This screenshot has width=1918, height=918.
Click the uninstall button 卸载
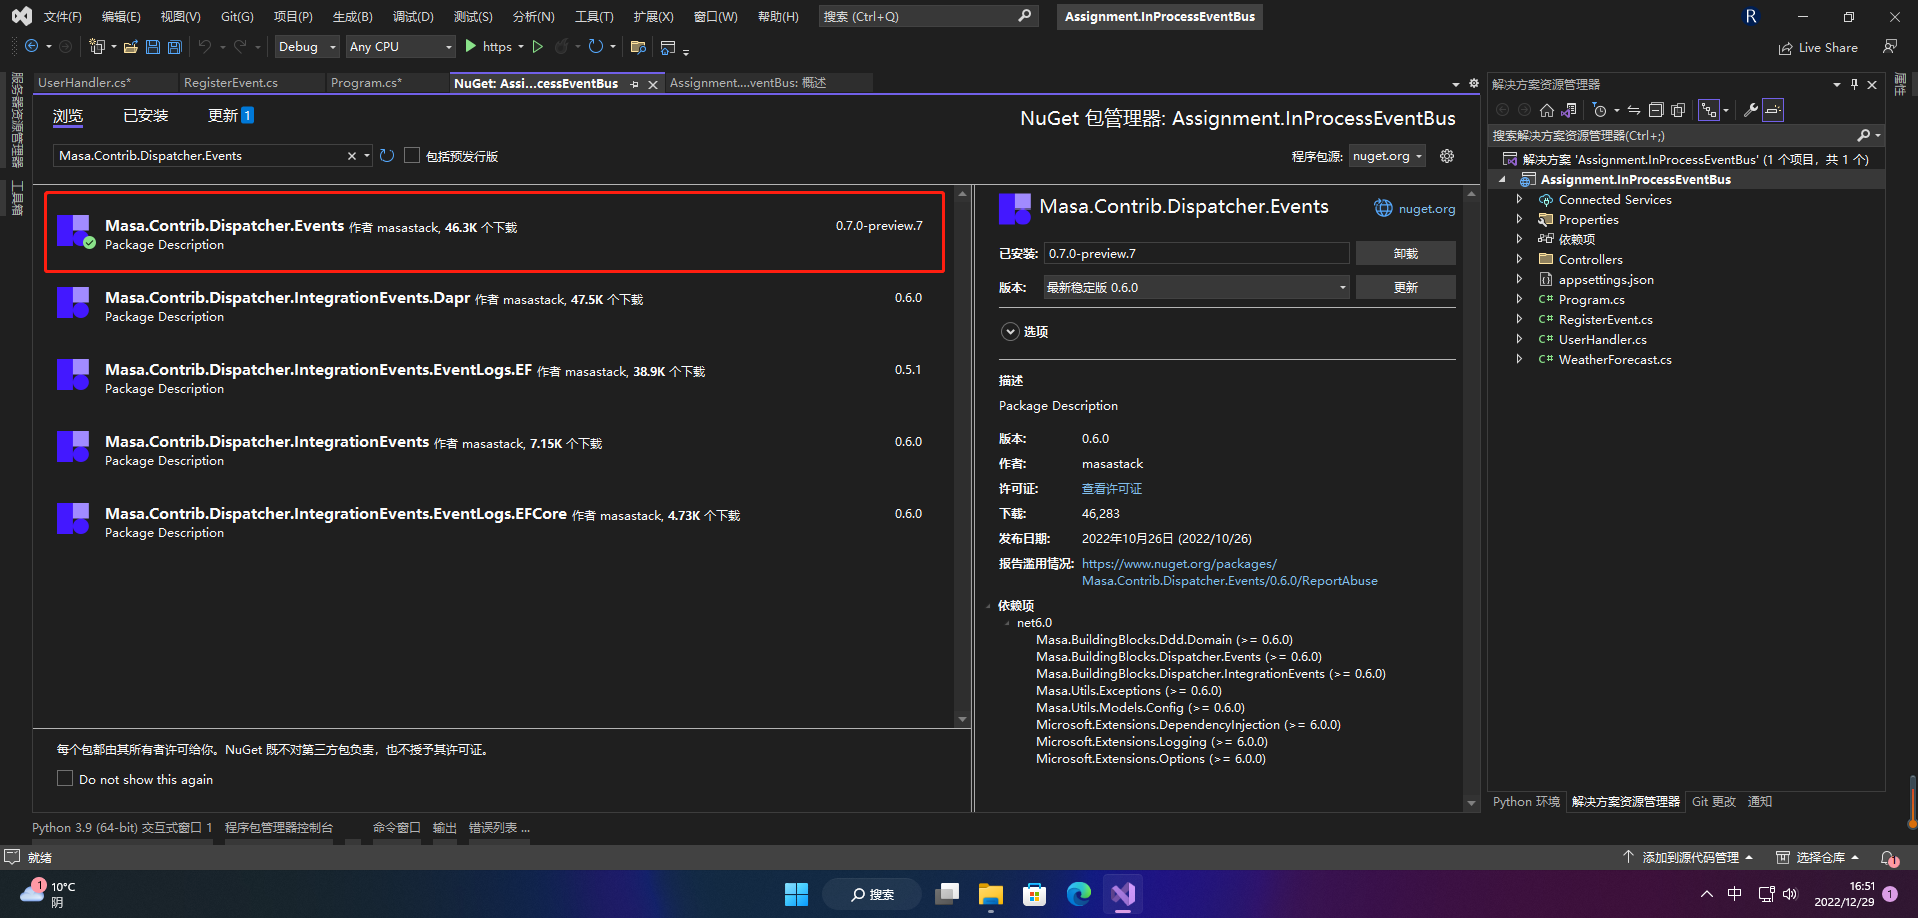(1405, 254)
